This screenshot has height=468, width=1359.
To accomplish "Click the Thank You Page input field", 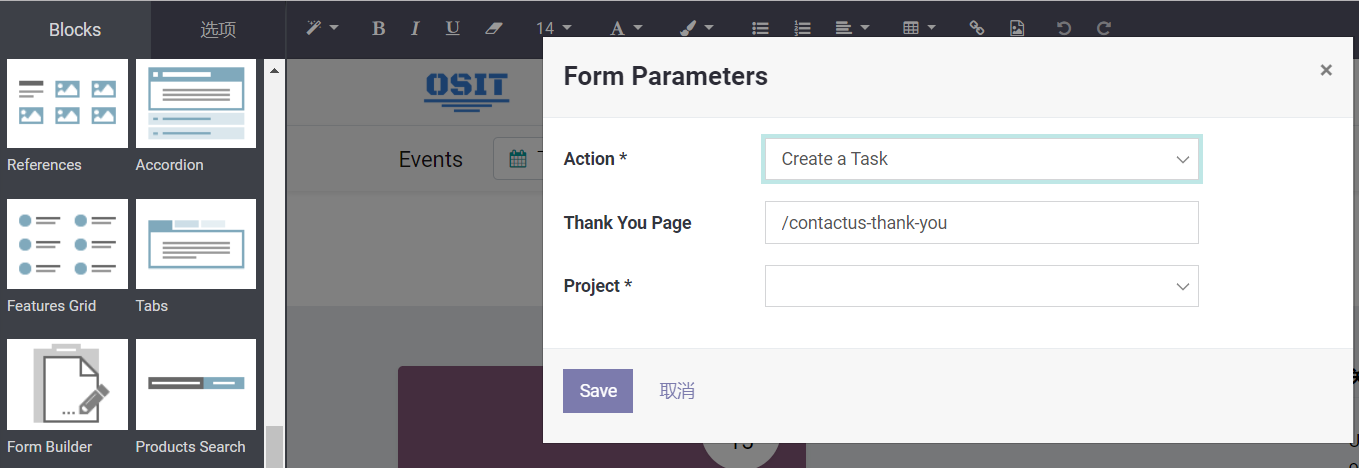I will pos(981,223).
